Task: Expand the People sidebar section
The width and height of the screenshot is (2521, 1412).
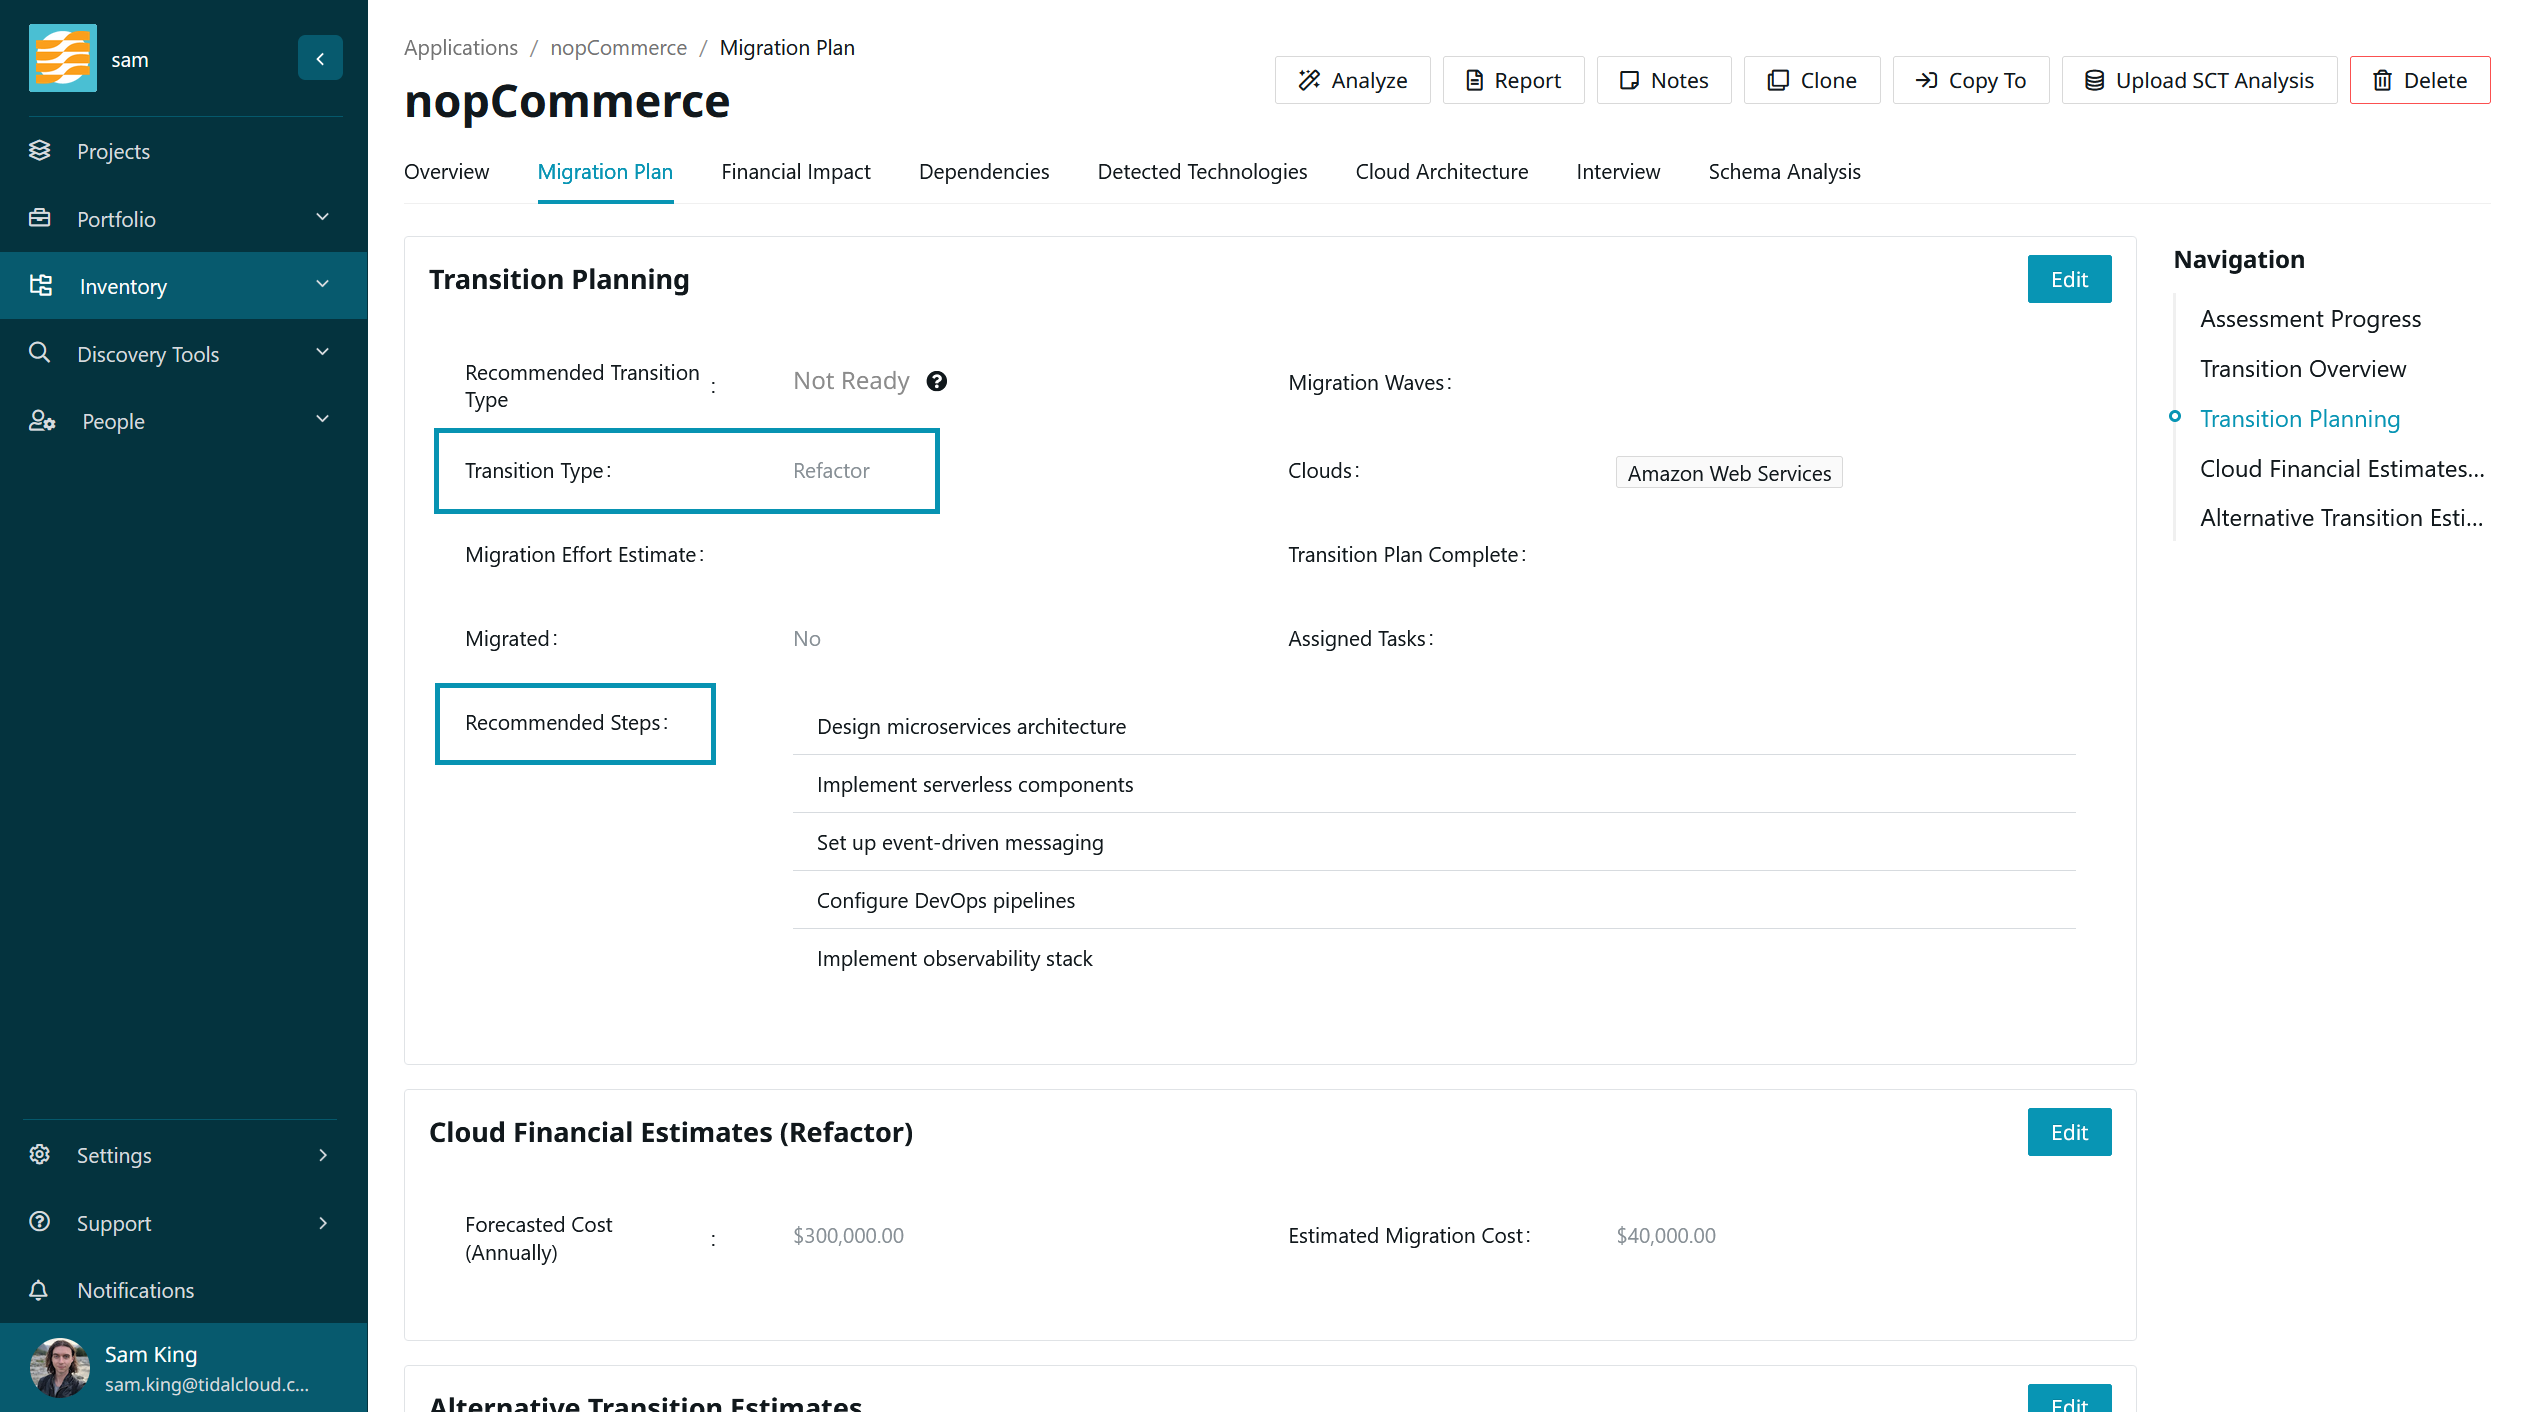Action: point(322,420)
